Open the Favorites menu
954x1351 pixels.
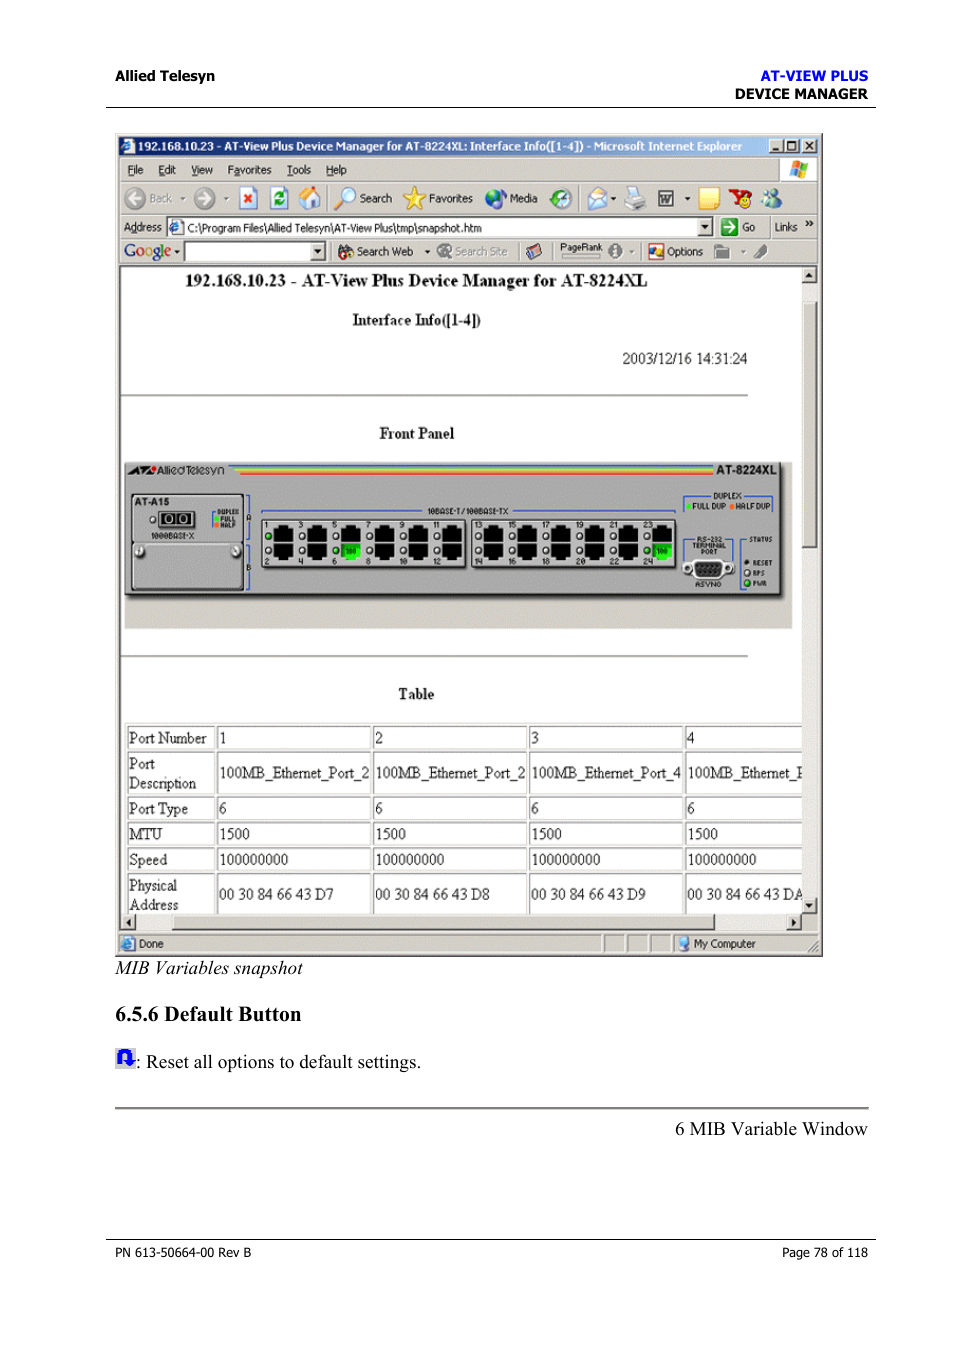[x=249, y=170]
